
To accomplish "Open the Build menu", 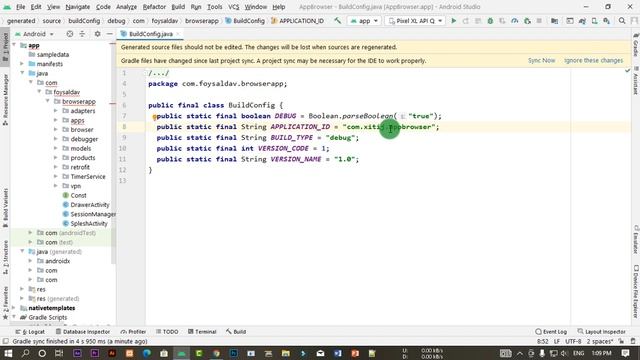I will coord(178,7).
